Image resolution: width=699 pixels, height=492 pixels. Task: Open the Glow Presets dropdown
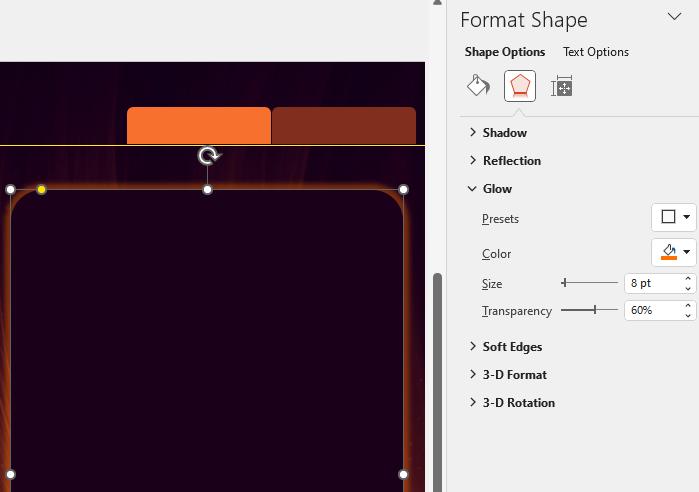(x=674, y=217)
